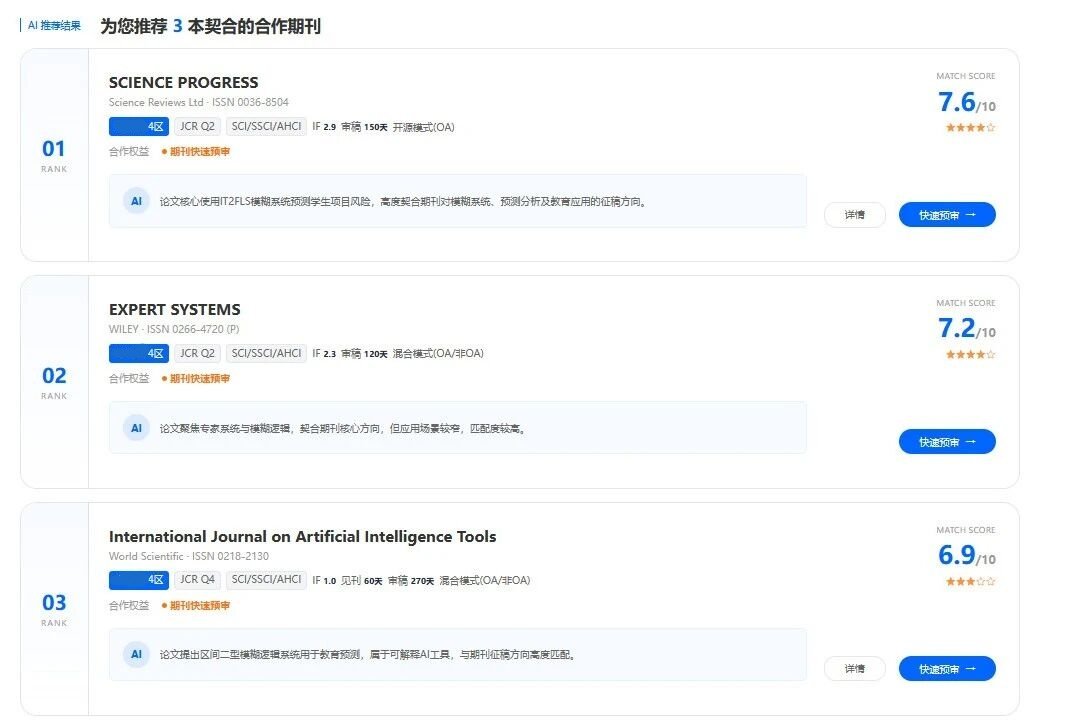
Task: Click SCI/SSCI/AHCI tag on SCIENCE PROGRESS
Action: (x=266, y=126)
